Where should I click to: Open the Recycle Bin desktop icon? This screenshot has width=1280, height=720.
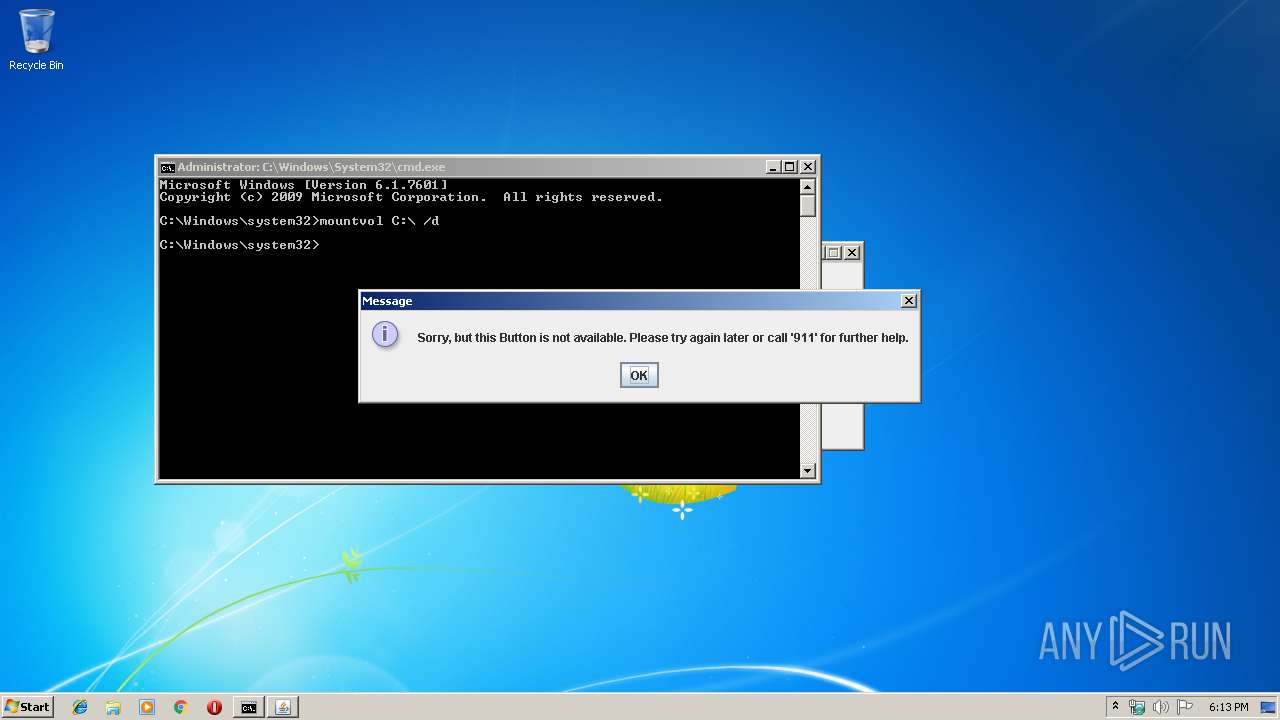click(36, 40)
